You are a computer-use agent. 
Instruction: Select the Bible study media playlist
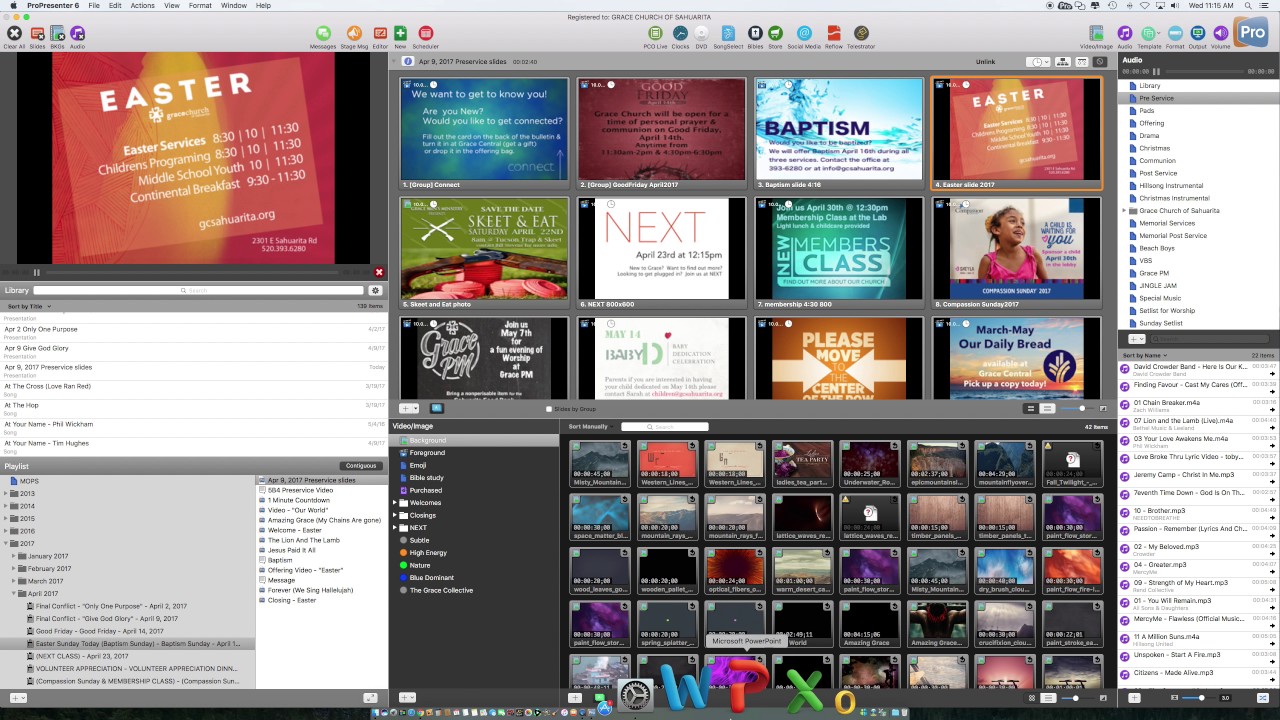(426, 478)
